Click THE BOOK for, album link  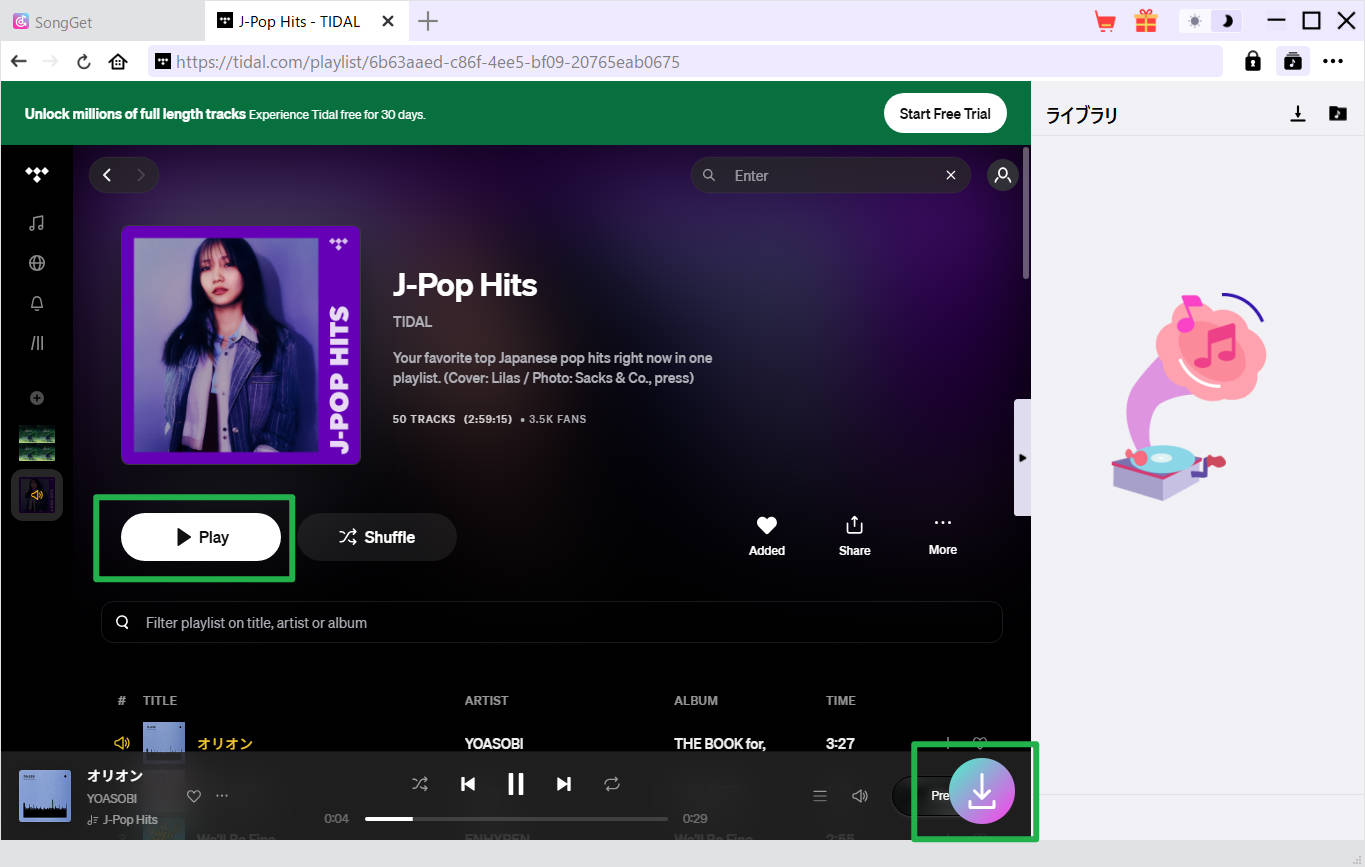[x=722, y=744]
